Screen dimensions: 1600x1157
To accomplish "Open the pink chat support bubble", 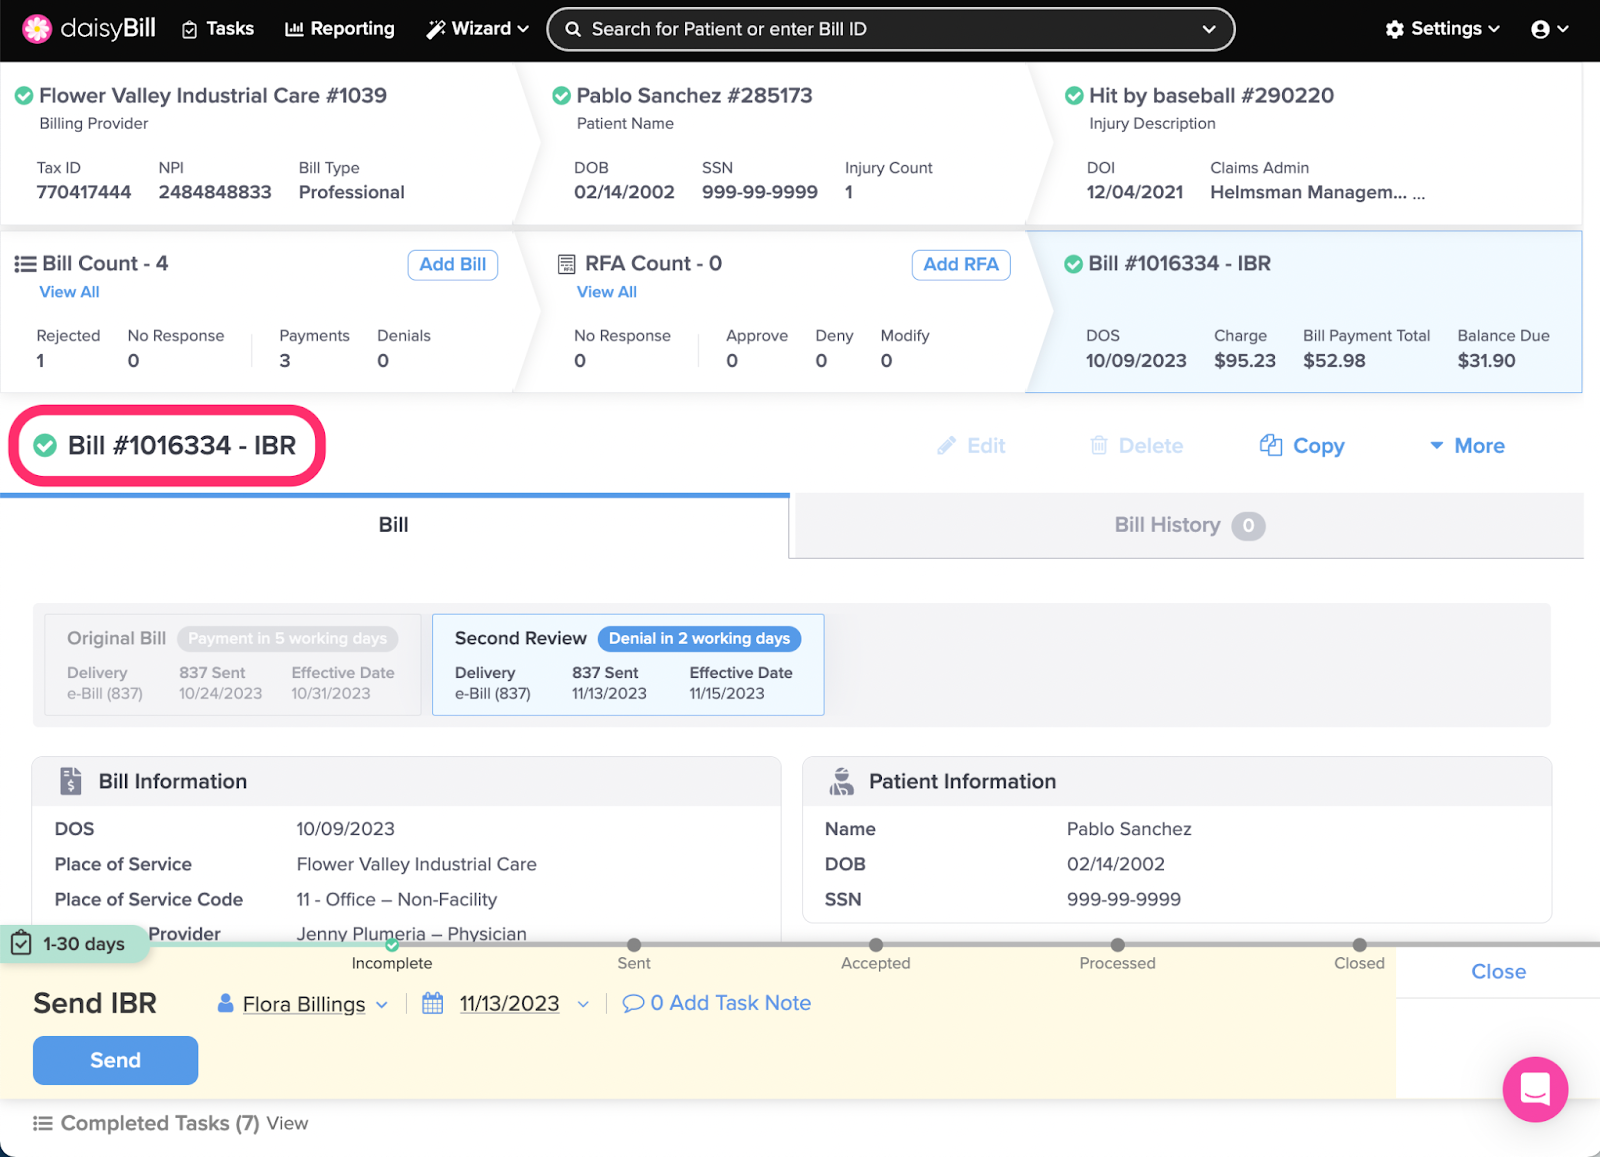I will [1534, 1089].
